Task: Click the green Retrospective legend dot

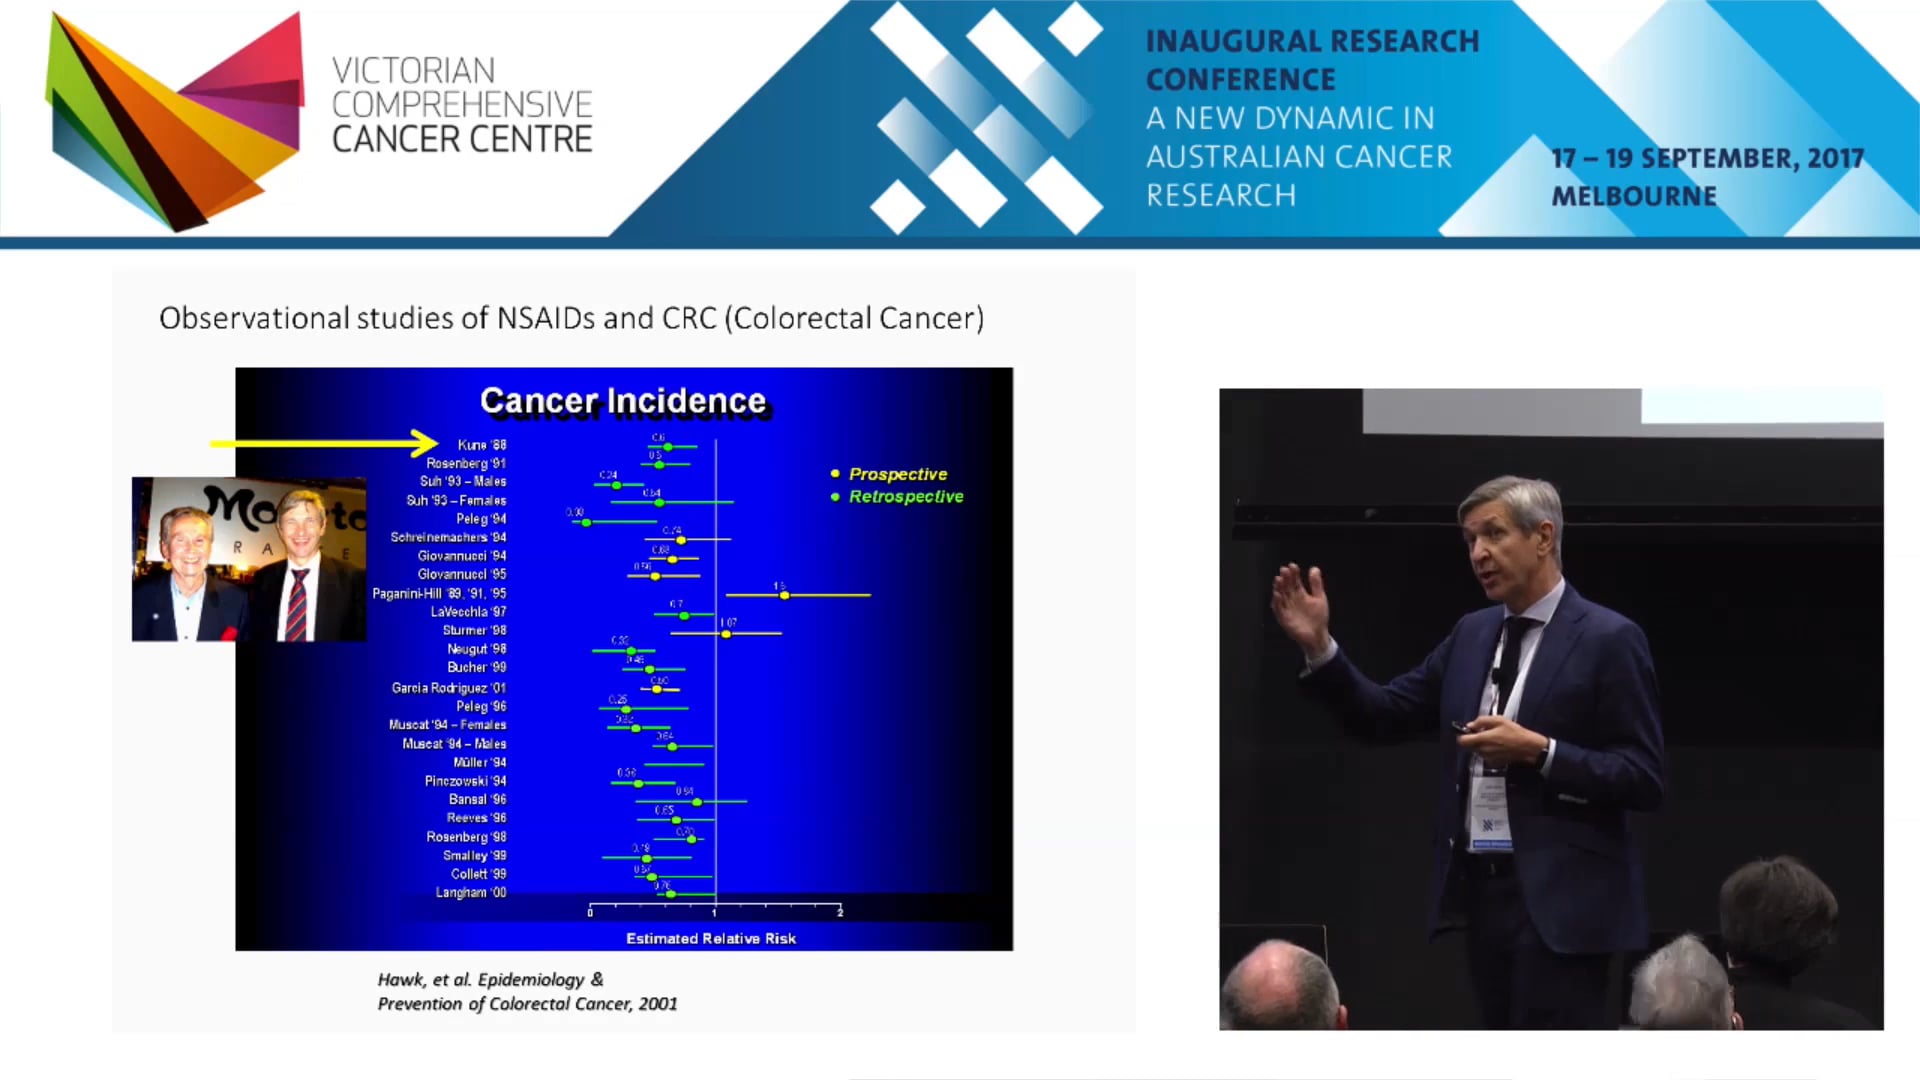Action: tap(835, 497)
